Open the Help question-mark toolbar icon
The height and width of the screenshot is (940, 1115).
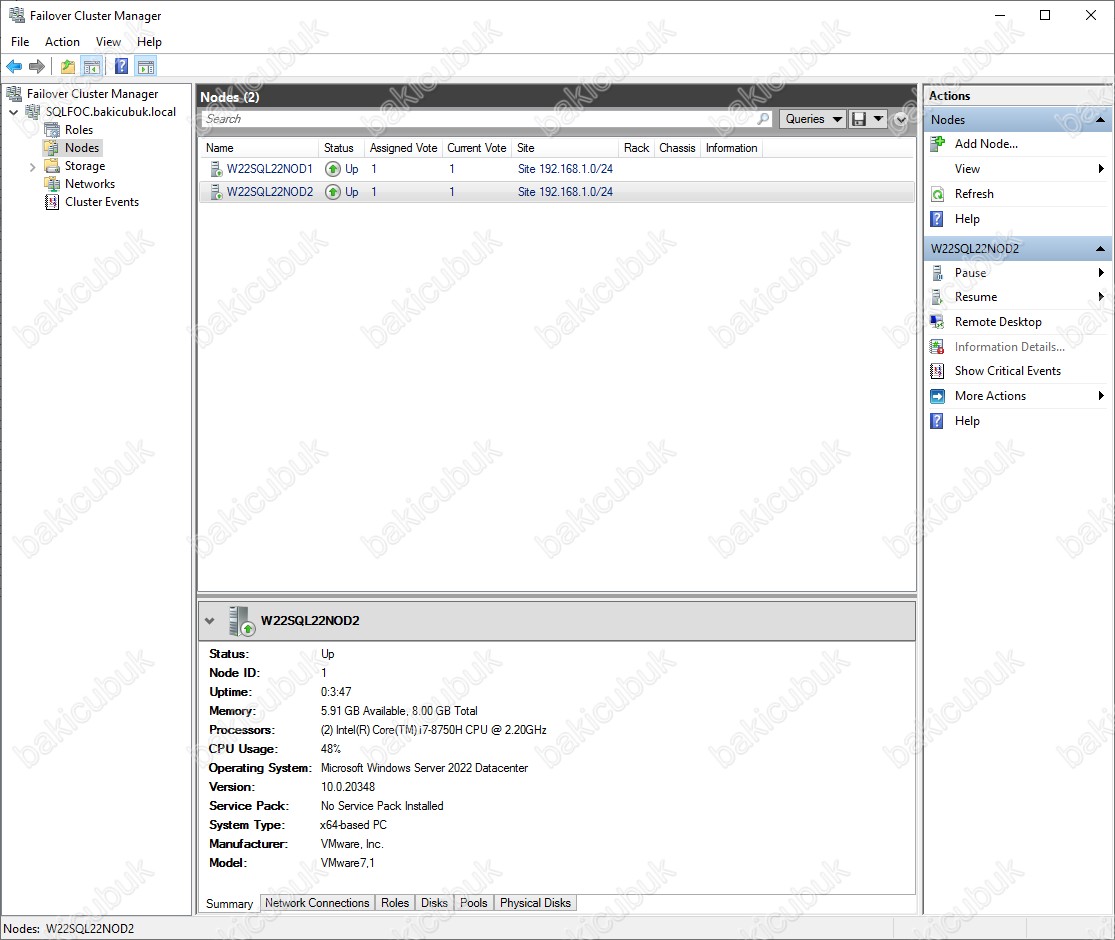pyautogui.click(x=122, y=67)
